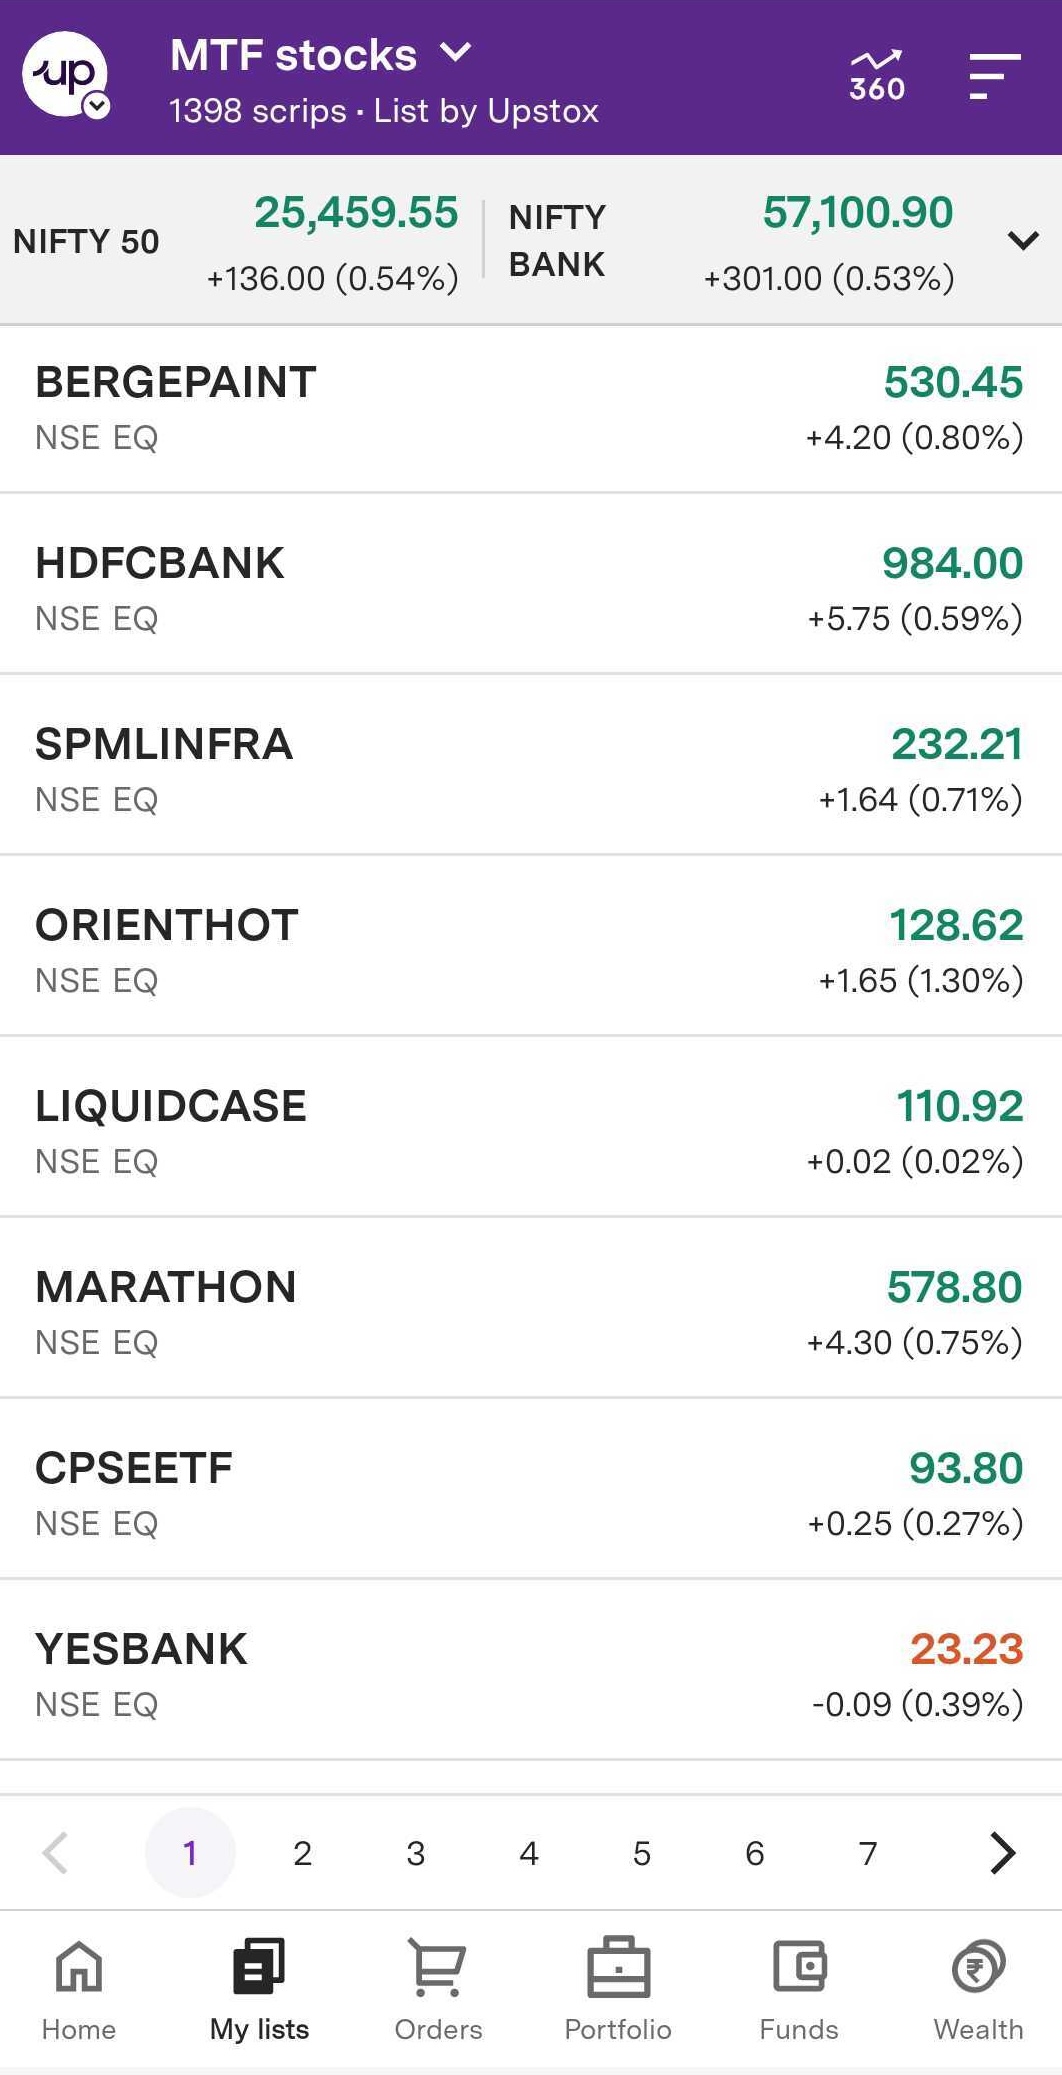Select the My lists tab
The width and height of the screenshot is (1062, 2075).
click(x=259, y=1986)
